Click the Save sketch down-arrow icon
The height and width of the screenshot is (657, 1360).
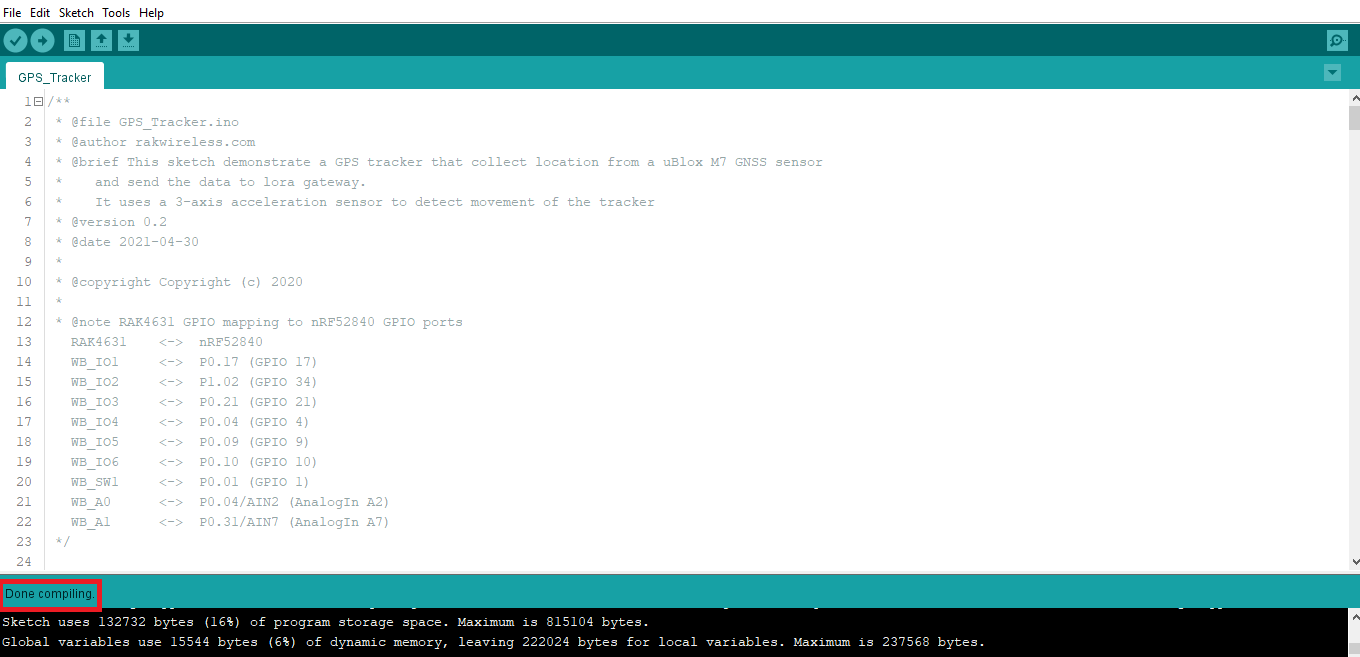click(x=128, y=41)
